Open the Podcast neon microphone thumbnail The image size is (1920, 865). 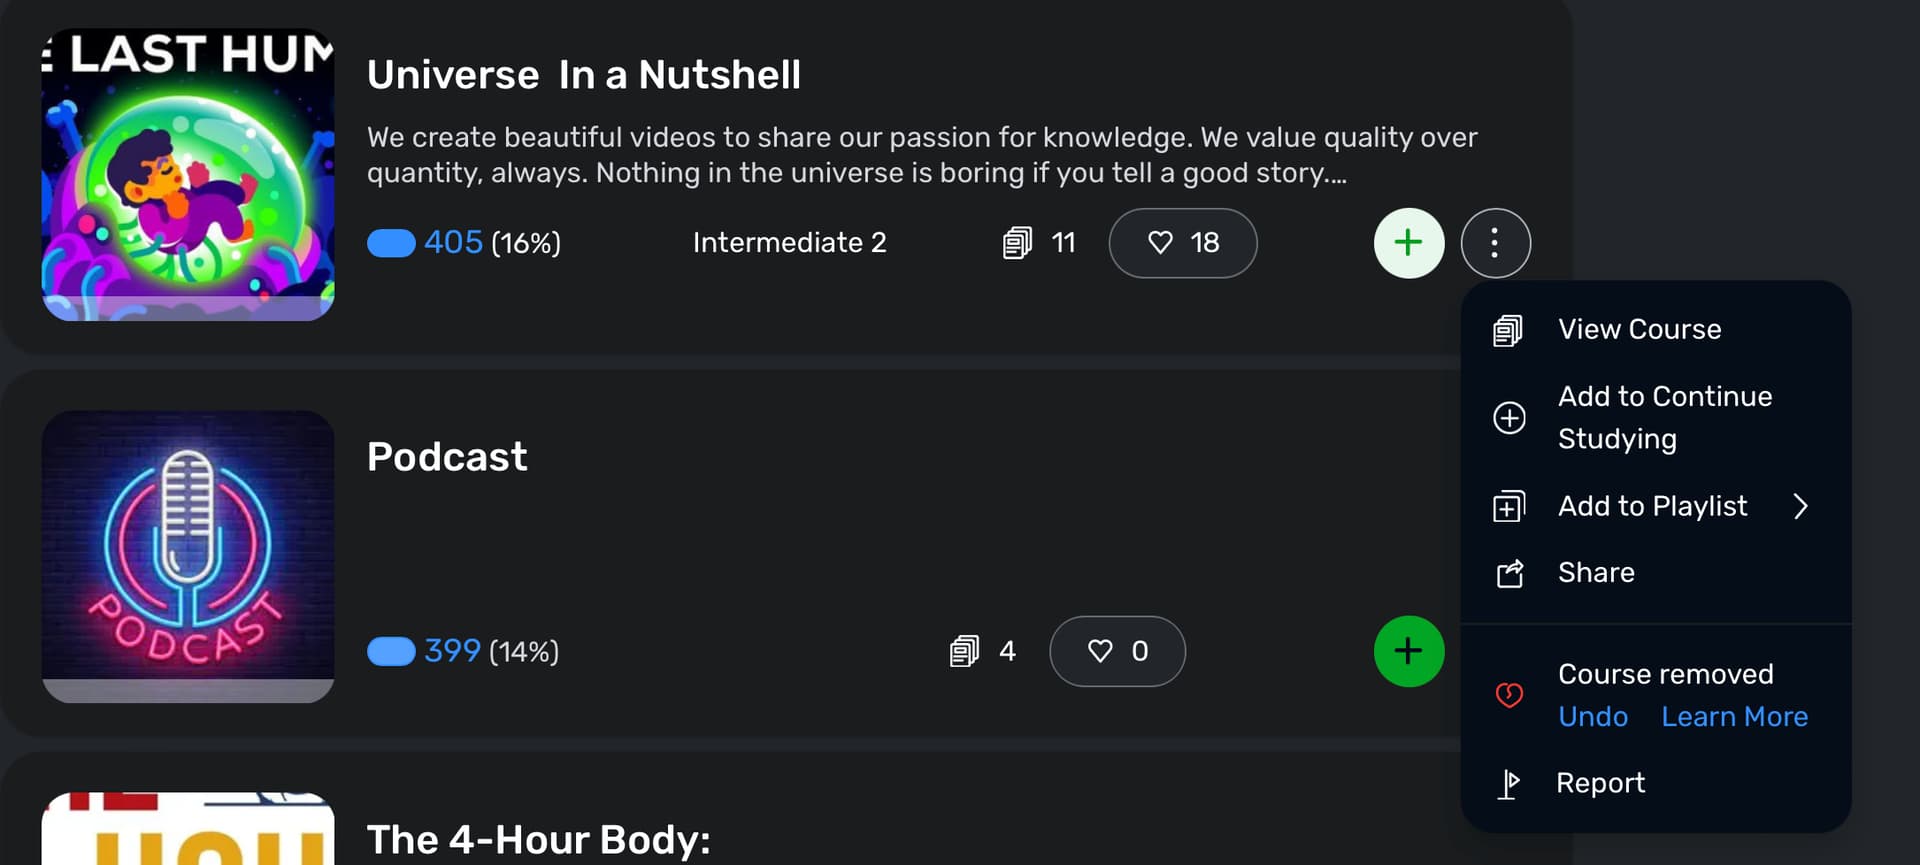(188, 556)
